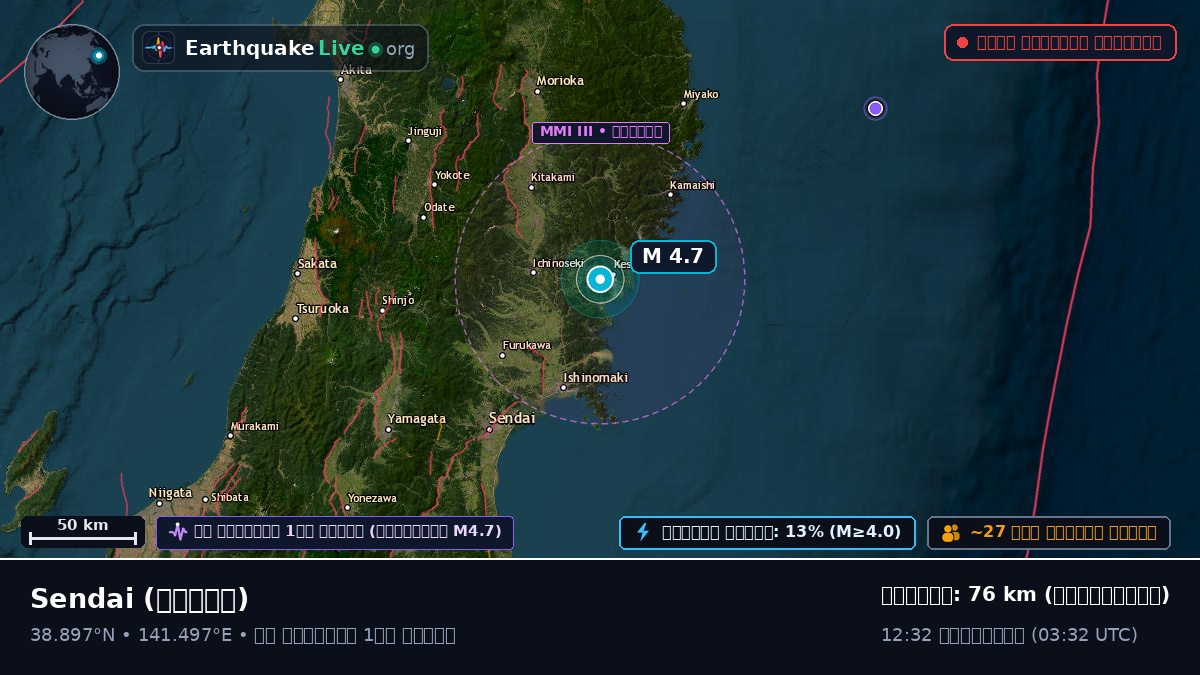Viewport: 1200px width, 675px height.
Task: Select the purple earthquake marker in the ocean
Action: click(x=875, y=108)
